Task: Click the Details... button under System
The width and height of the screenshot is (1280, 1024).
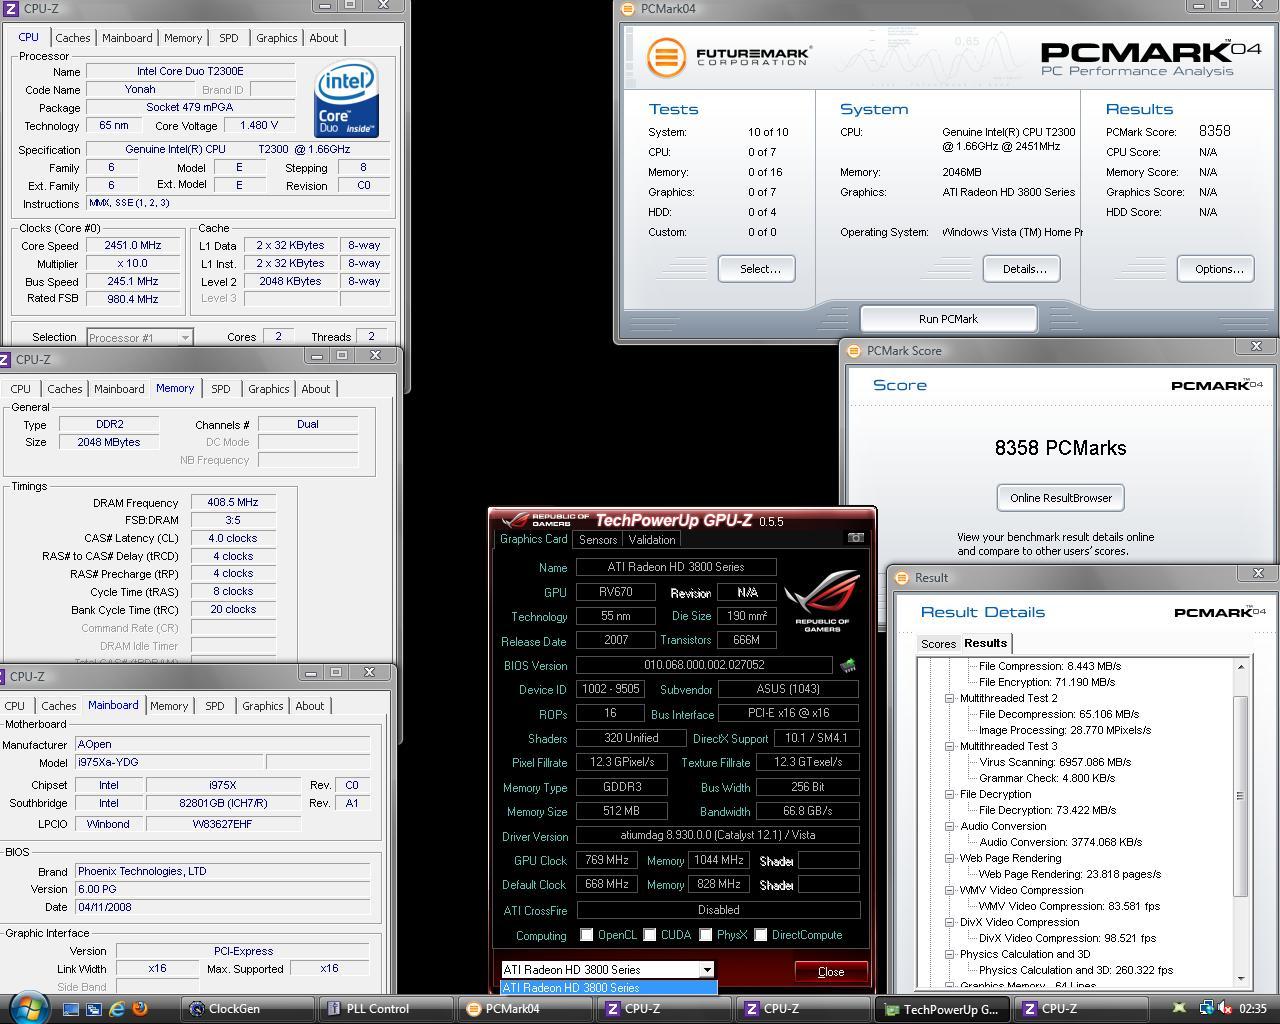Action: click(1022, 269)
